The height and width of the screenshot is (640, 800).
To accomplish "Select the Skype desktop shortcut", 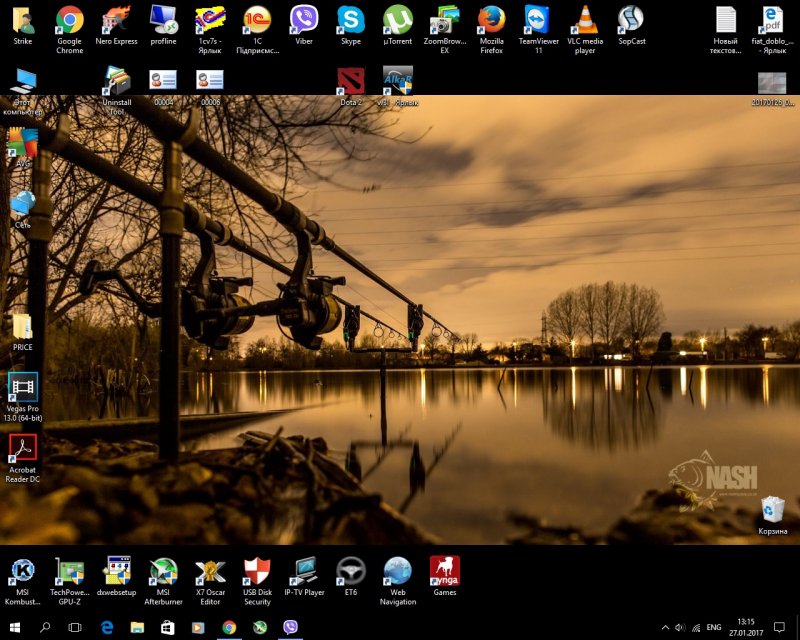I will pos(351,20).
